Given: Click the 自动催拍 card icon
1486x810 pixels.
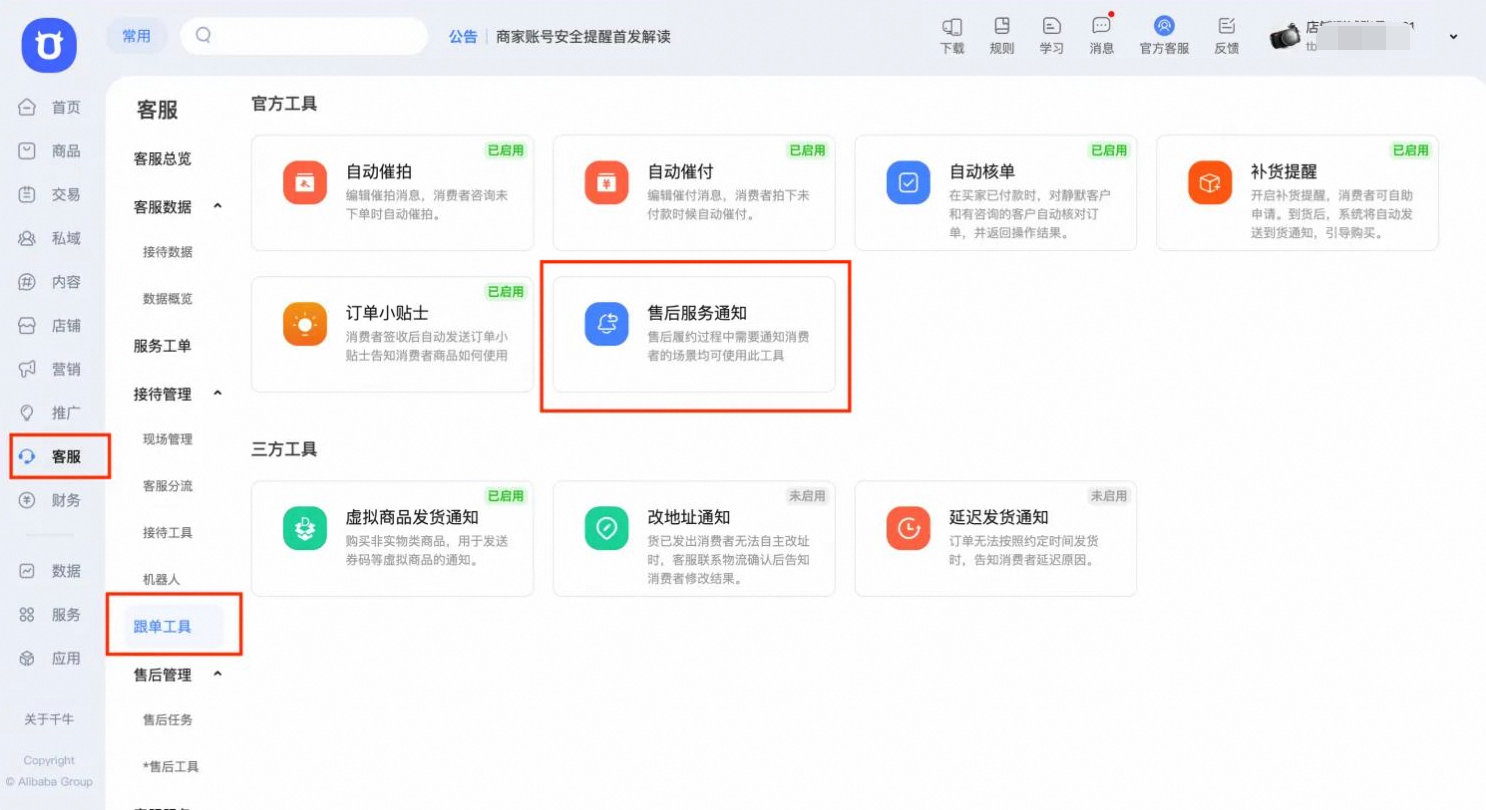Looking at the screenshot, I should coord(305,183).
